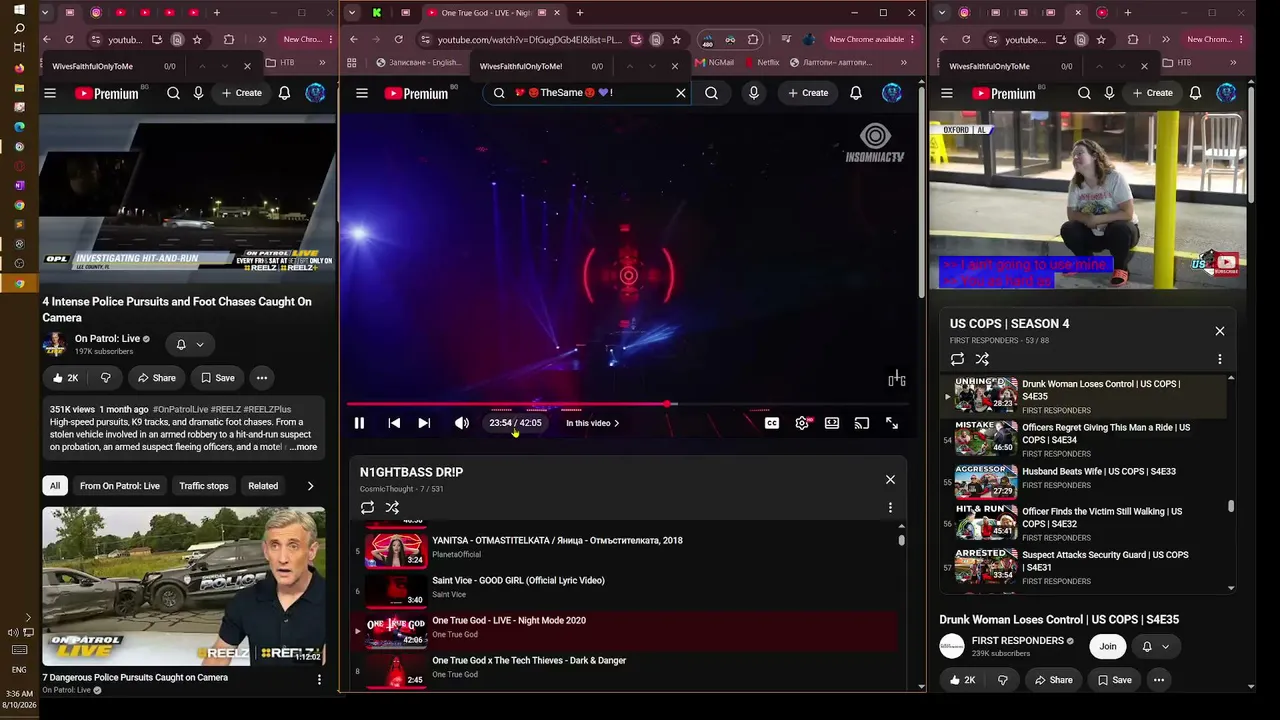Share the On Patrol: Live video
Screen dimensions: 1280x720
156,378
